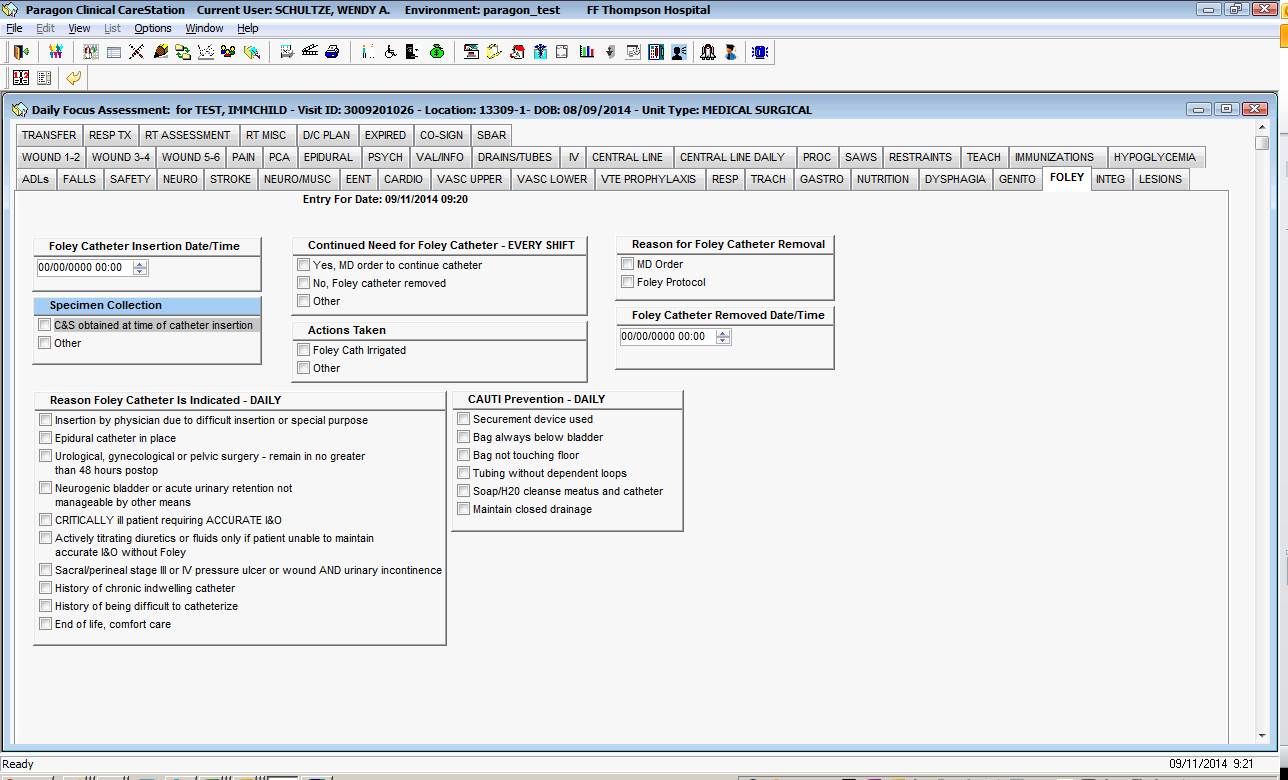This screenshot has height=780, width=1288.
Task: Click the printer toolbar icon
Action: tap(332, 52)
